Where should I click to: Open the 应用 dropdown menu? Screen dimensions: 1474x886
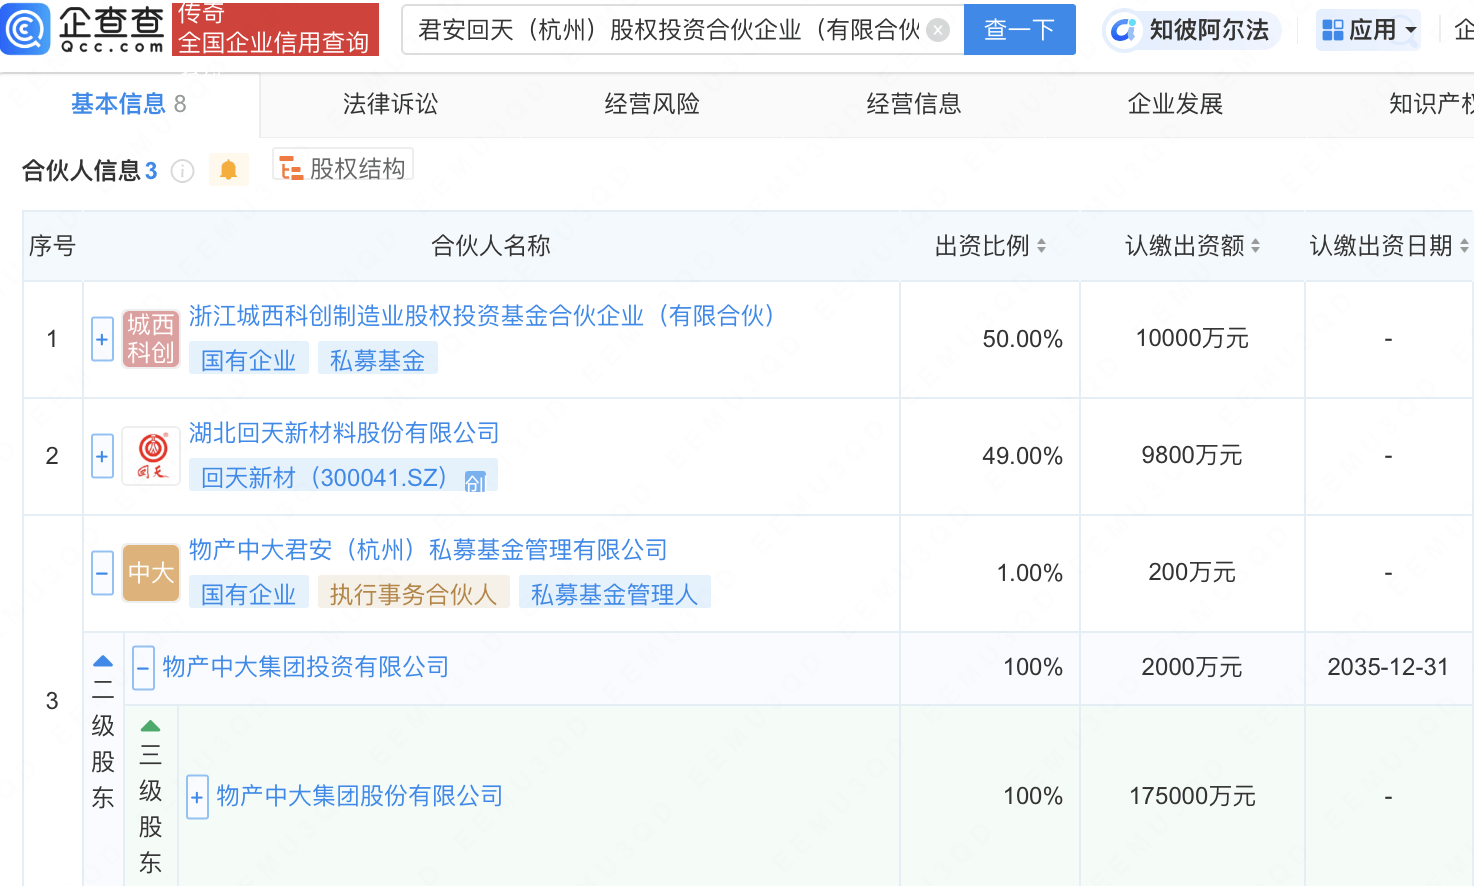click(x=1369, y=30)
